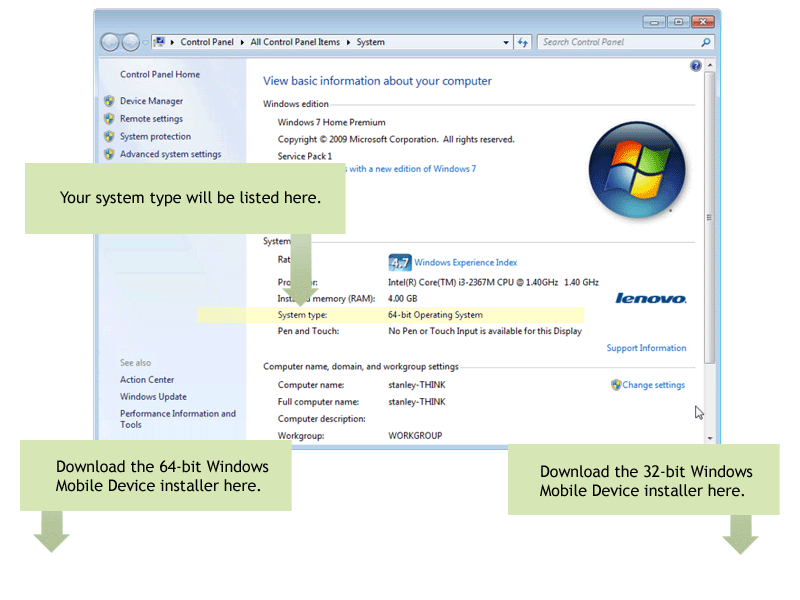Click the Full computer name label
The height and width of the screenshot is (600, 800).
tap(318, 402)
